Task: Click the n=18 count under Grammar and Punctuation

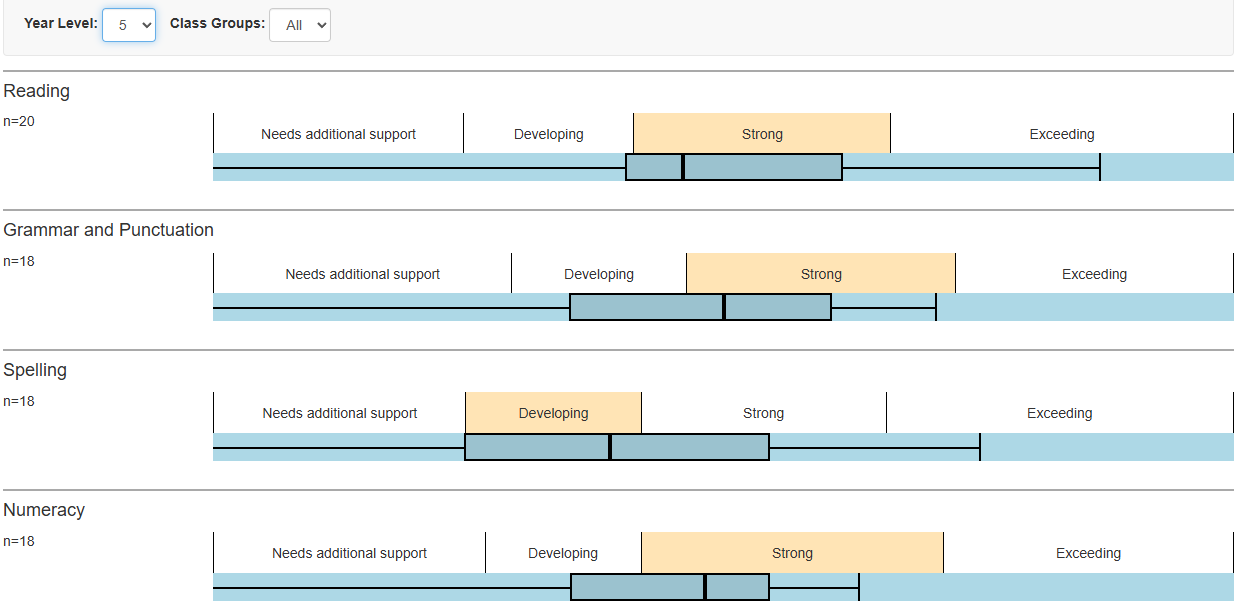Action: 19,262
